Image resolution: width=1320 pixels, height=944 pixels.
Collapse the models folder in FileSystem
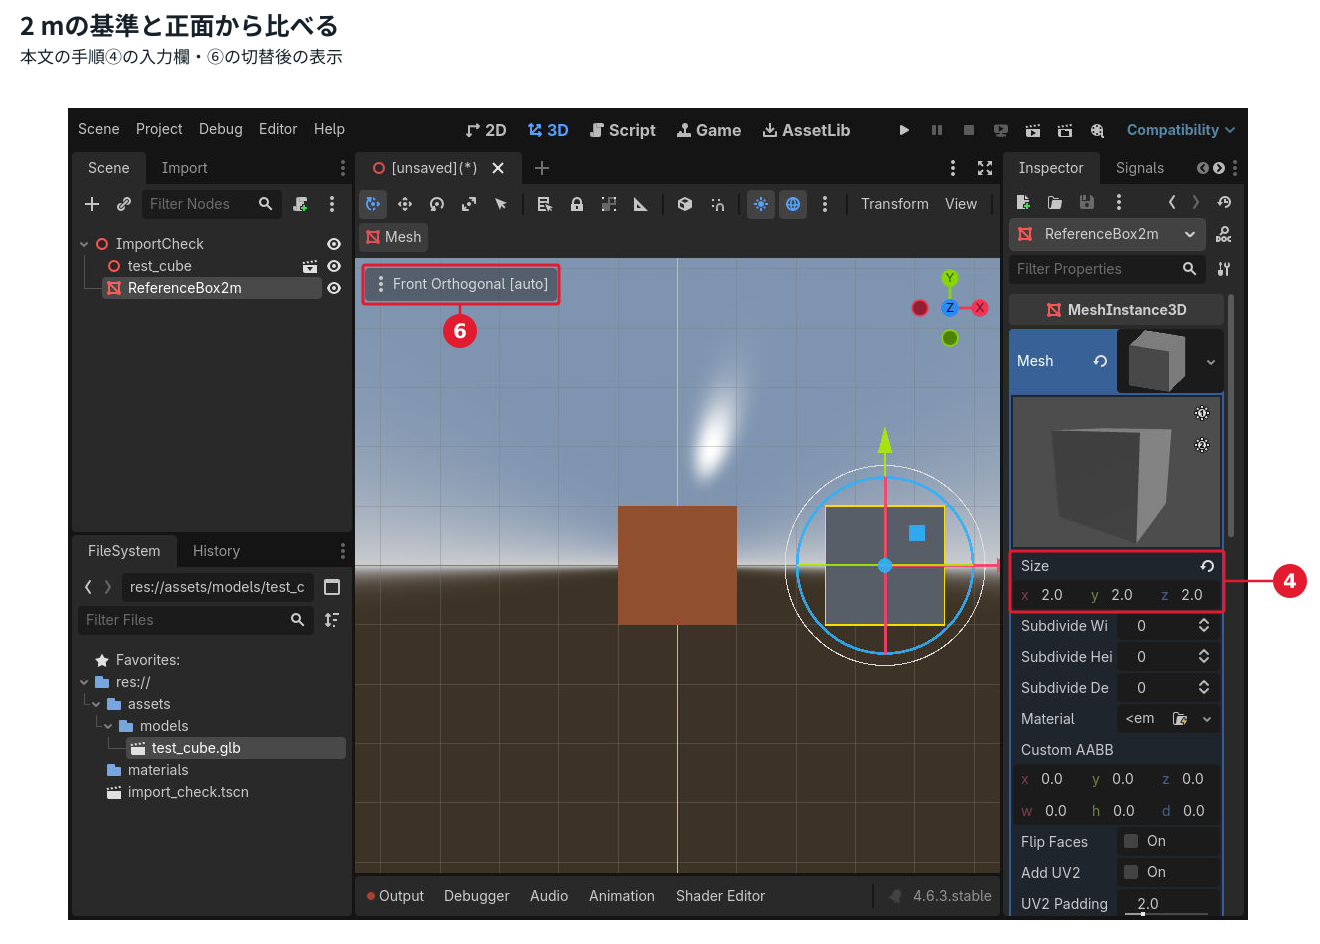pos(108,726)
